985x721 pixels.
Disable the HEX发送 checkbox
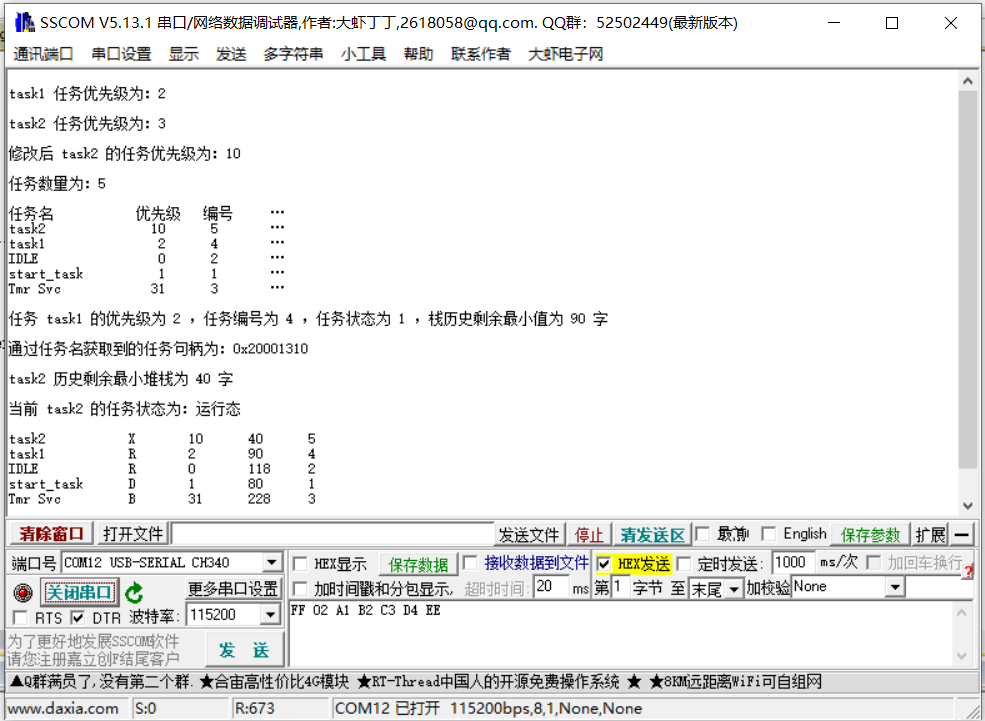pyautogui.click(x=605, y=563)
